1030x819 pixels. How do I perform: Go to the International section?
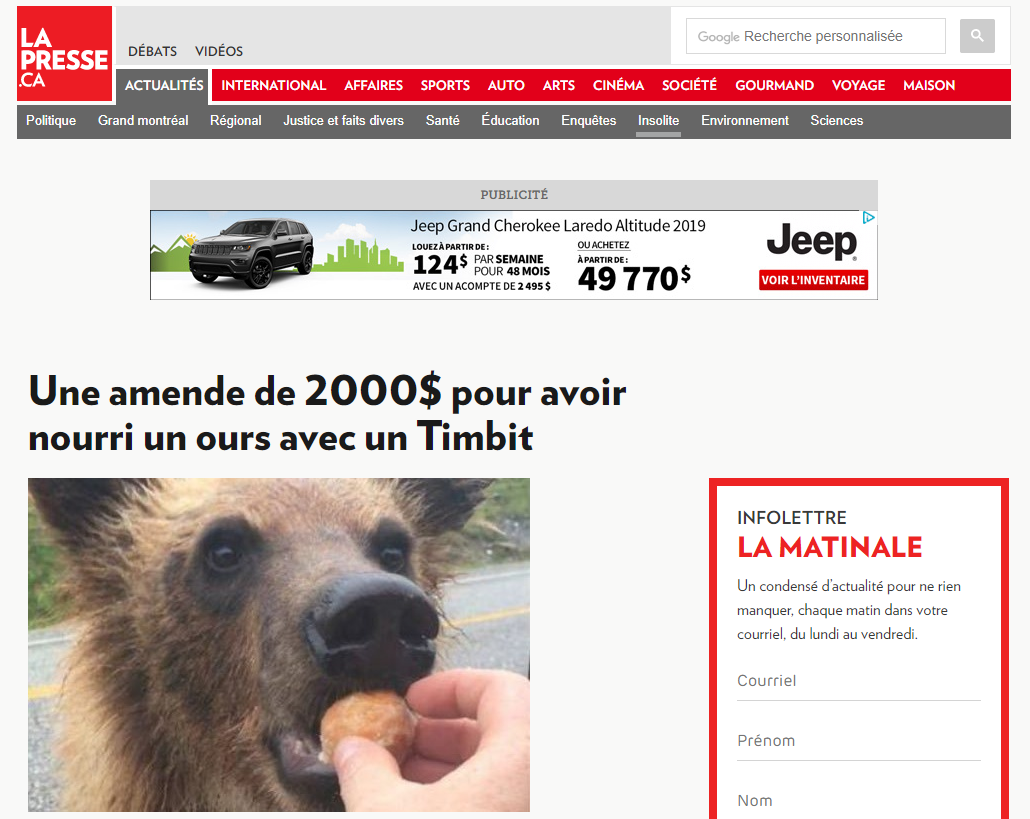(x=273, y=85)
